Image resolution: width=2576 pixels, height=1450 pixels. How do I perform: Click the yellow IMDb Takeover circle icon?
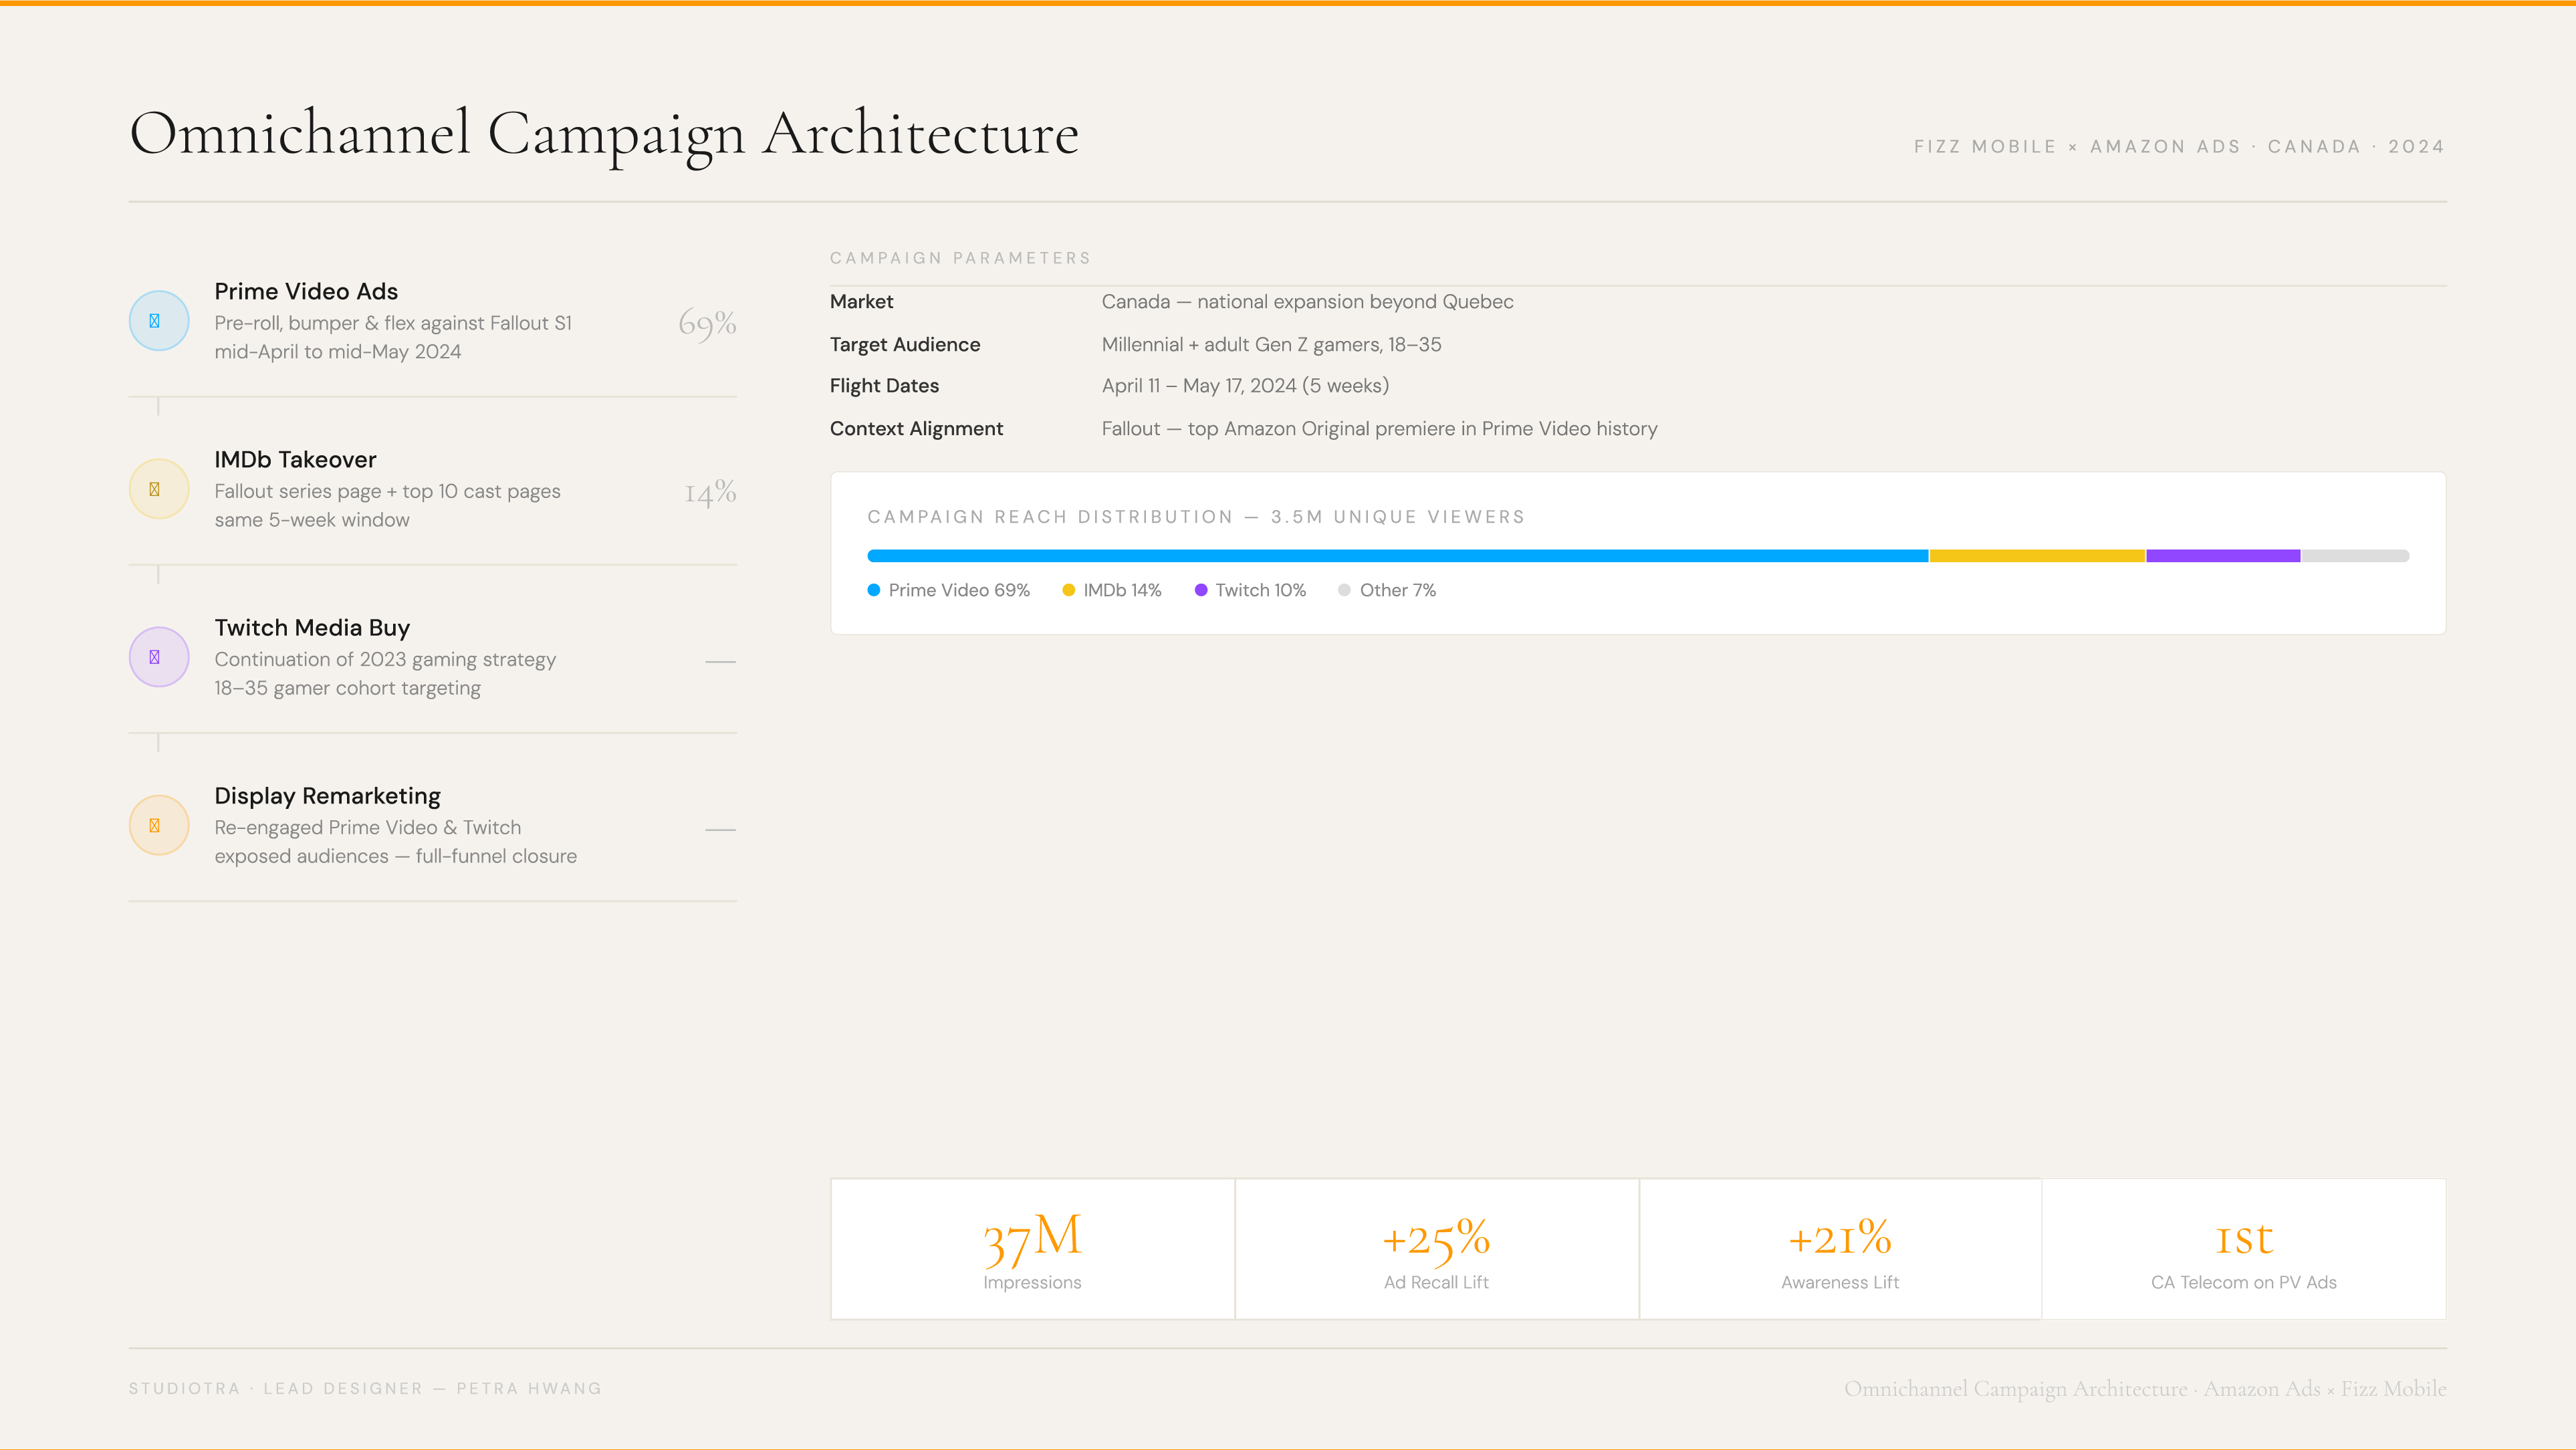click(x=159, y=489)
